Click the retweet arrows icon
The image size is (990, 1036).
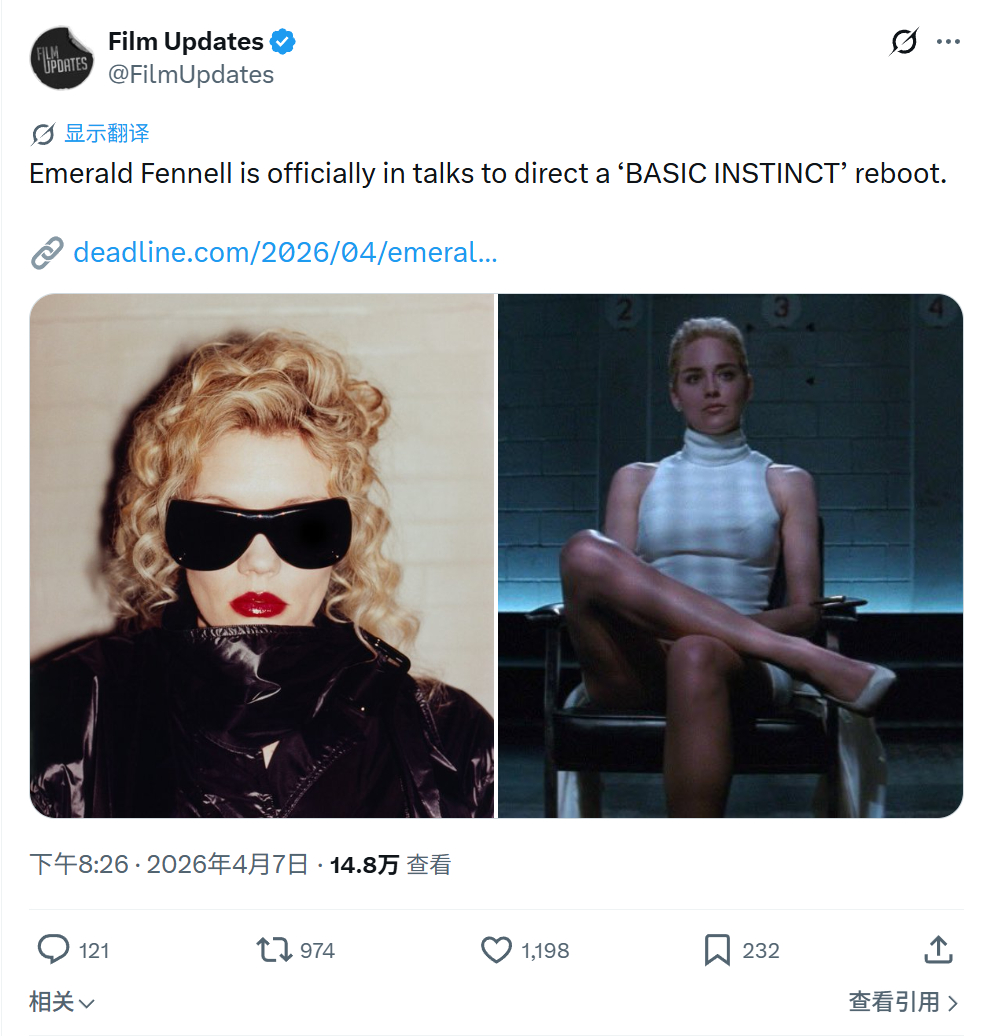(274, 950)
